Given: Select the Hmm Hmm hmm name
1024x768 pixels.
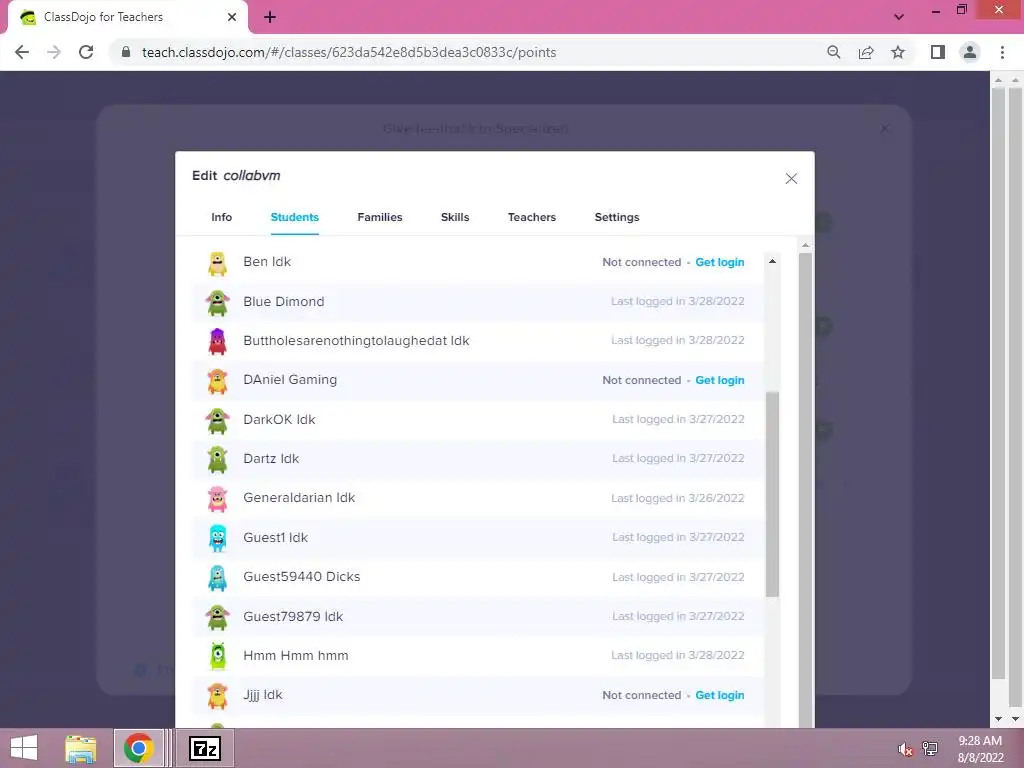Looking at the screenshot, I should [296, 656].
